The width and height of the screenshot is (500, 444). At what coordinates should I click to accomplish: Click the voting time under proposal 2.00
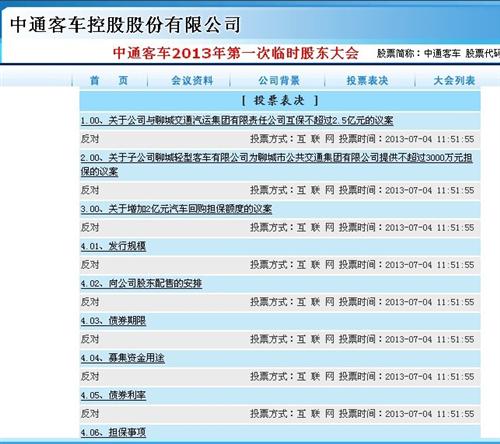[x=407, y=190]
